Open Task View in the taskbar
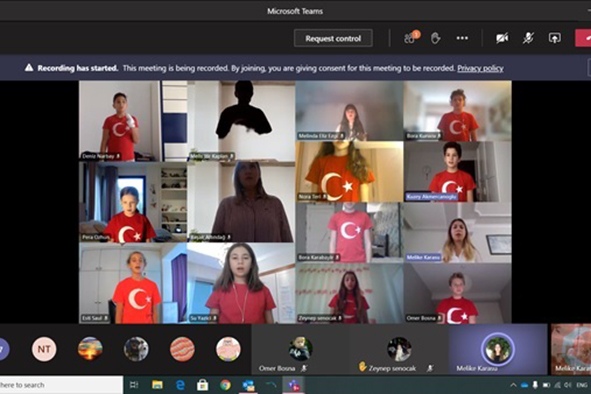Screen dimensions: 591x394 pyautogui.click(x=134, y=385)
